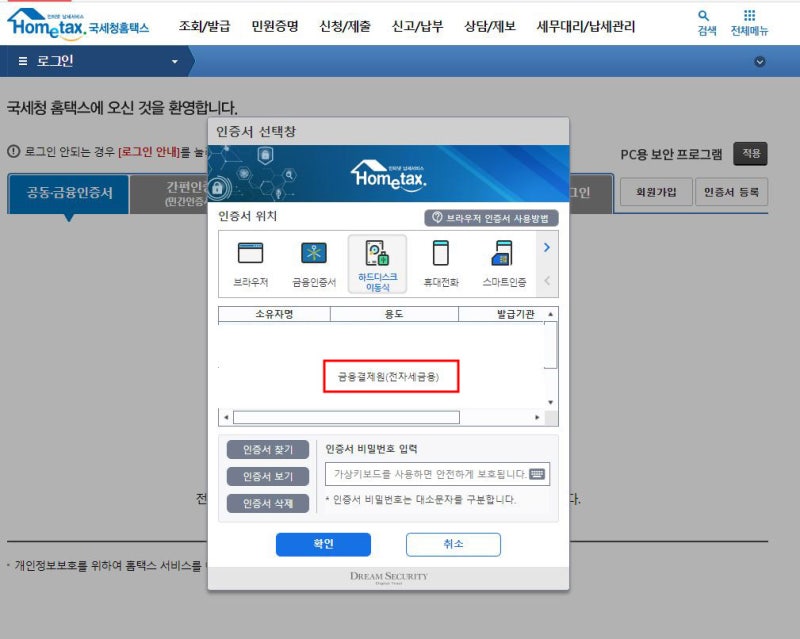800x639 pixels.
Task: Click the 소유자명 column header
Action: coord(274,314)
